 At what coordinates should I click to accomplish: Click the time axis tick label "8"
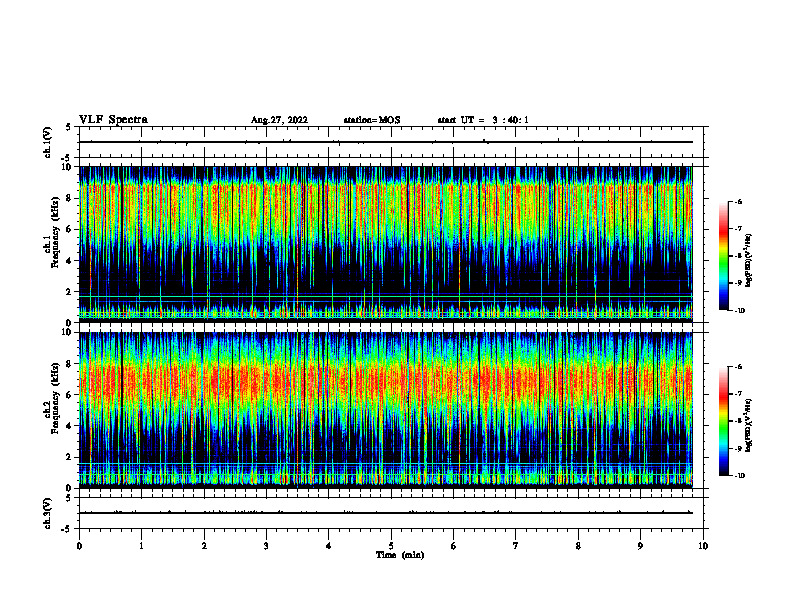click(x=578, y=546)
